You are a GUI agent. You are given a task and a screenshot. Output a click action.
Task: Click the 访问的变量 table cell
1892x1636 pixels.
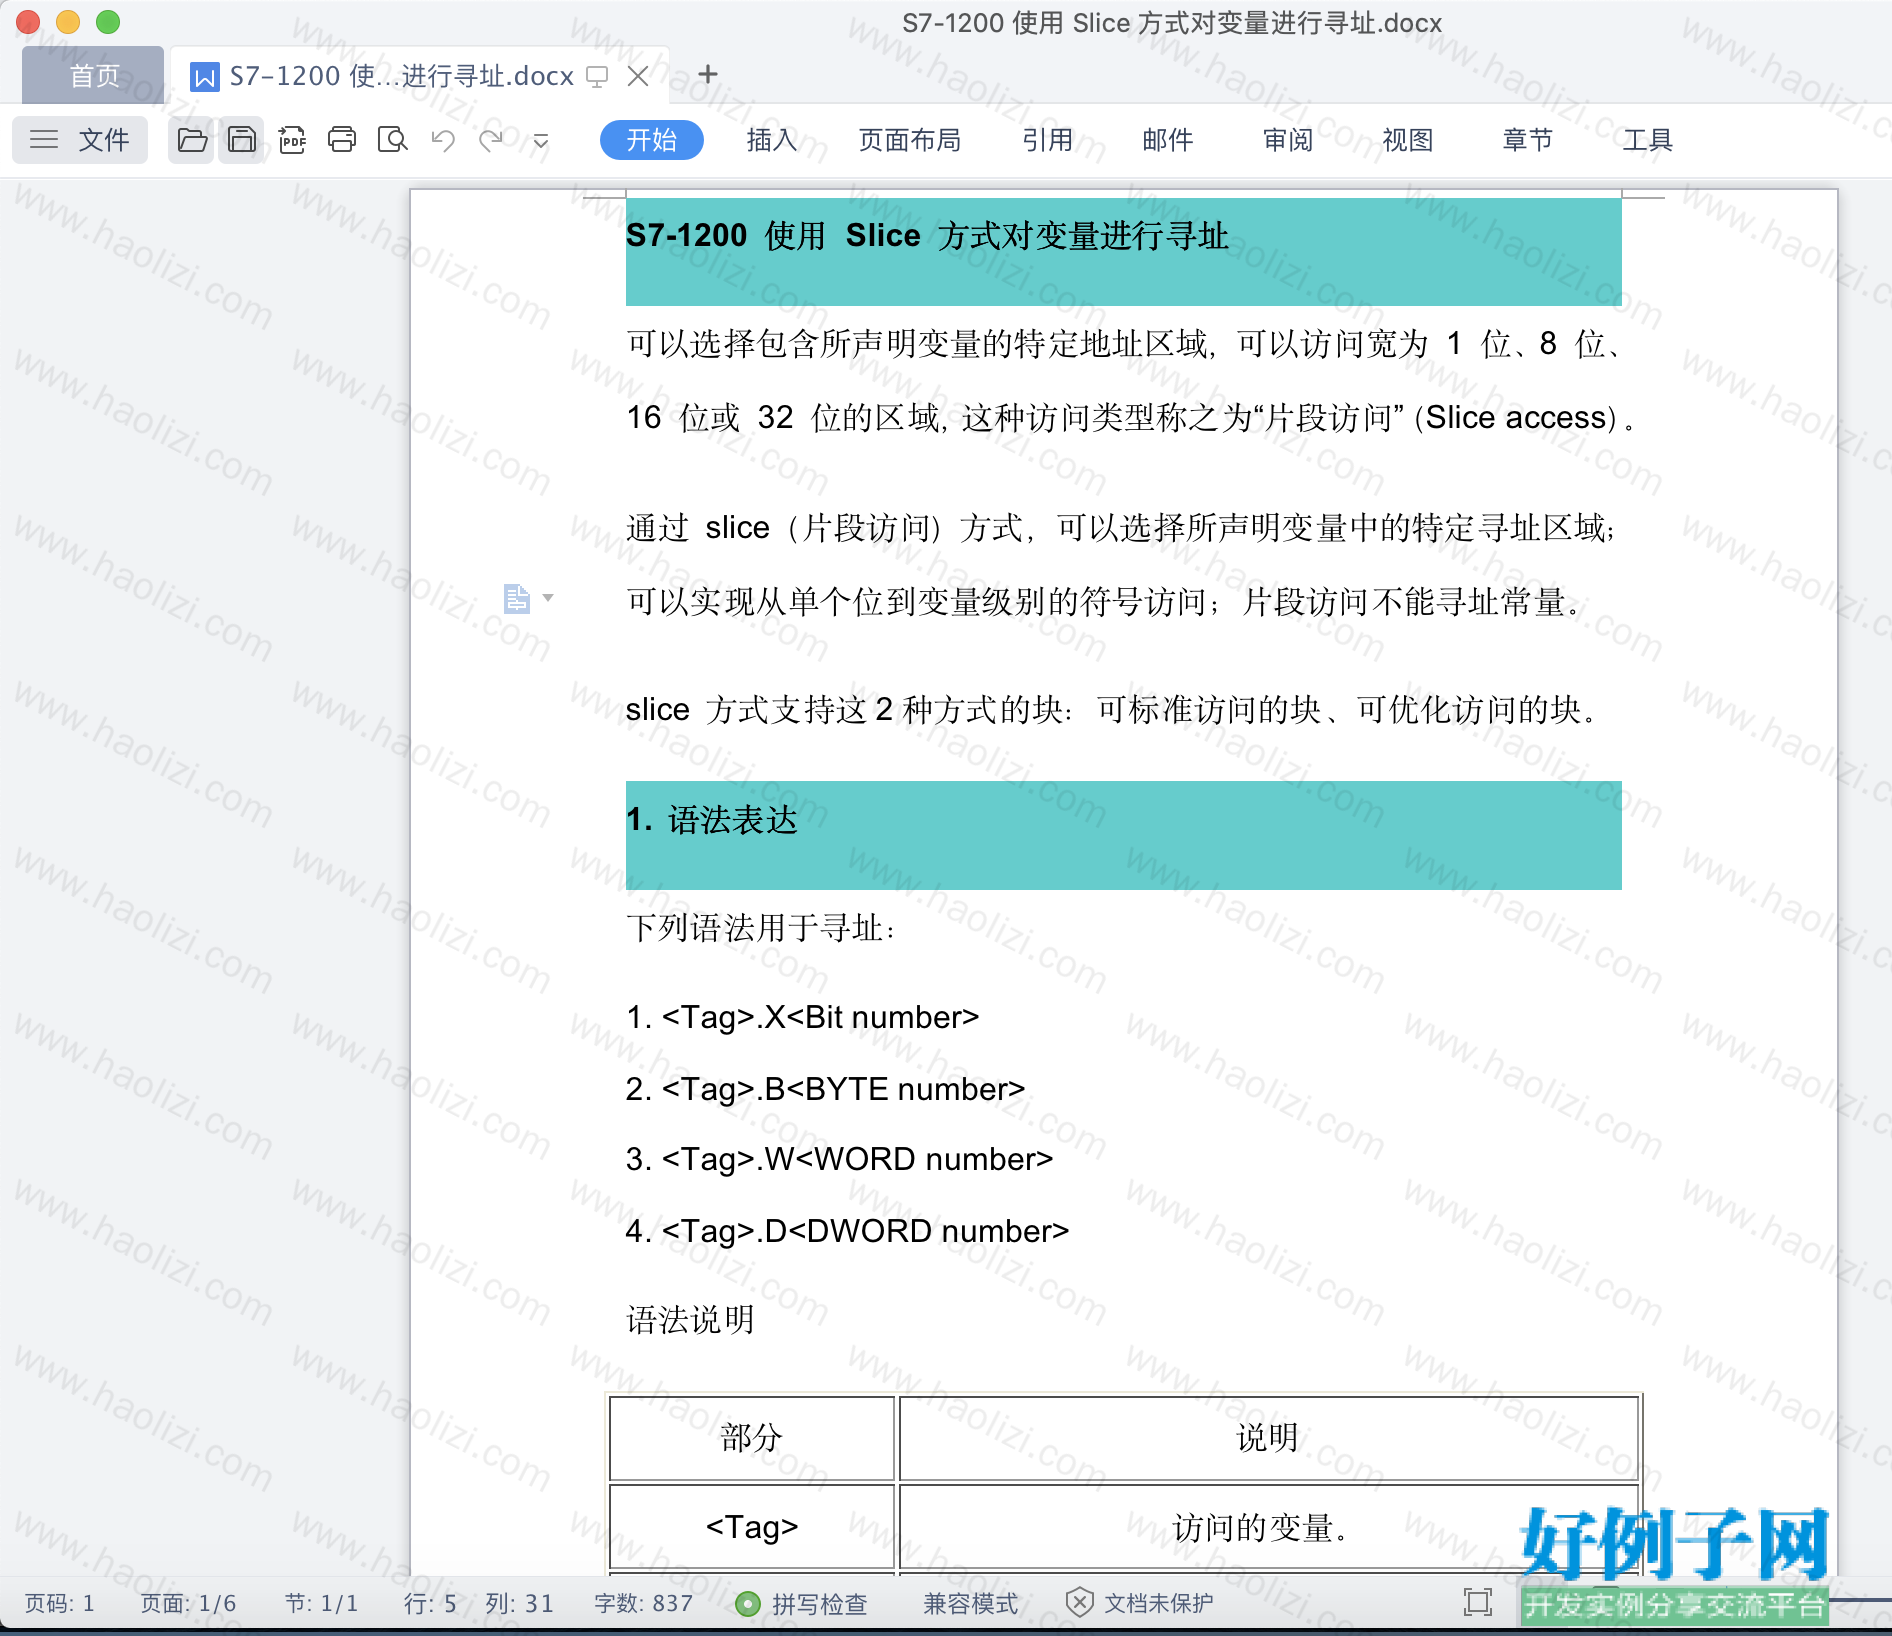1268,1527
